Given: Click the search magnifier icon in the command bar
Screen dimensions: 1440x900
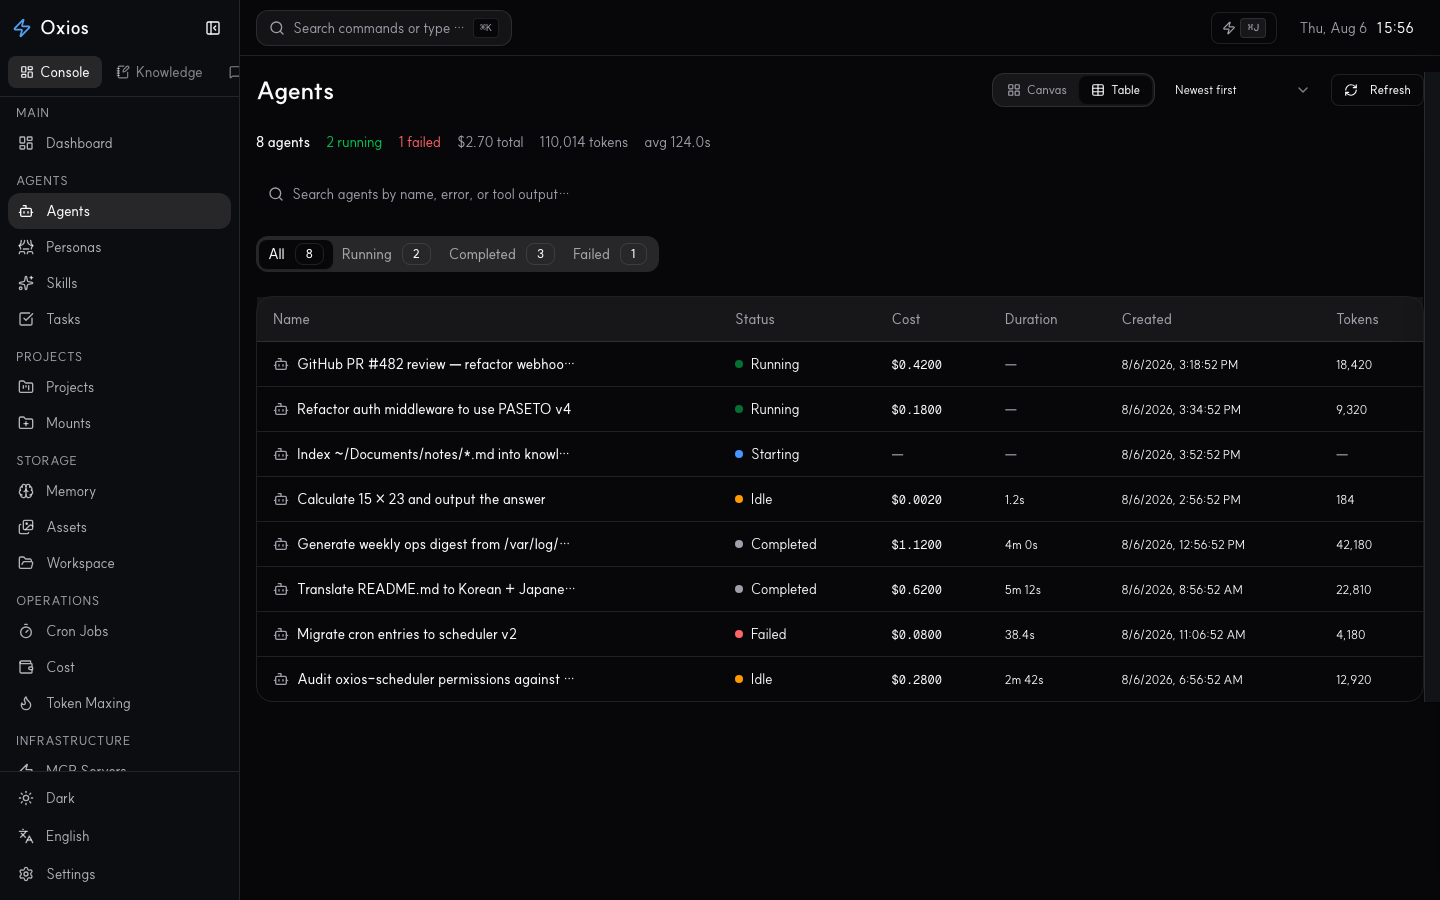Looking at the screenshot, I should point(277,28).
